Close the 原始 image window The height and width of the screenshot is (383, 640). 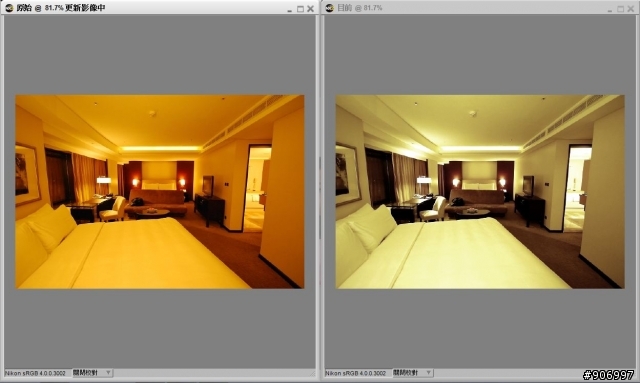coord(311,9)
